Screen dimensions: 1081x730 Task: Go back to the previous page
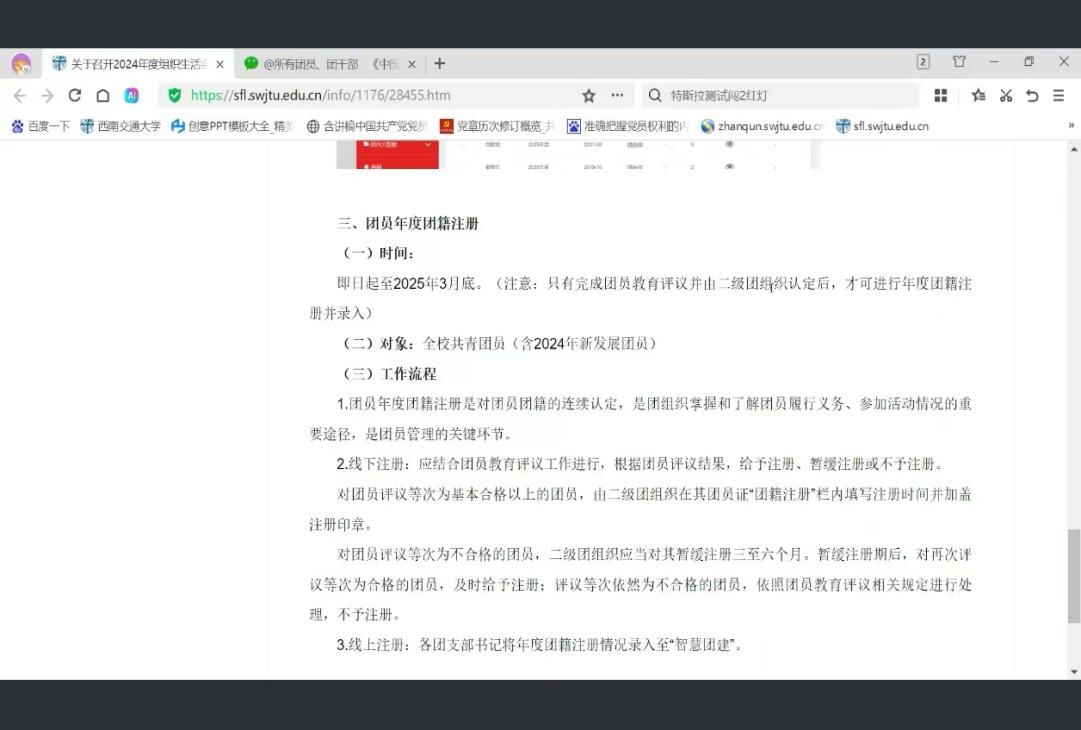point(20,96)
